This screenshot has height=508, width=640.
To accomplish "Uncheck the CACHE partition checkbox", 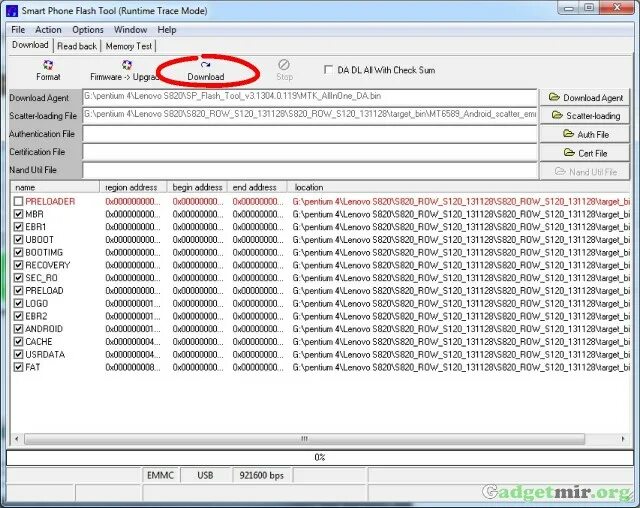I will [x=18, y=342].
